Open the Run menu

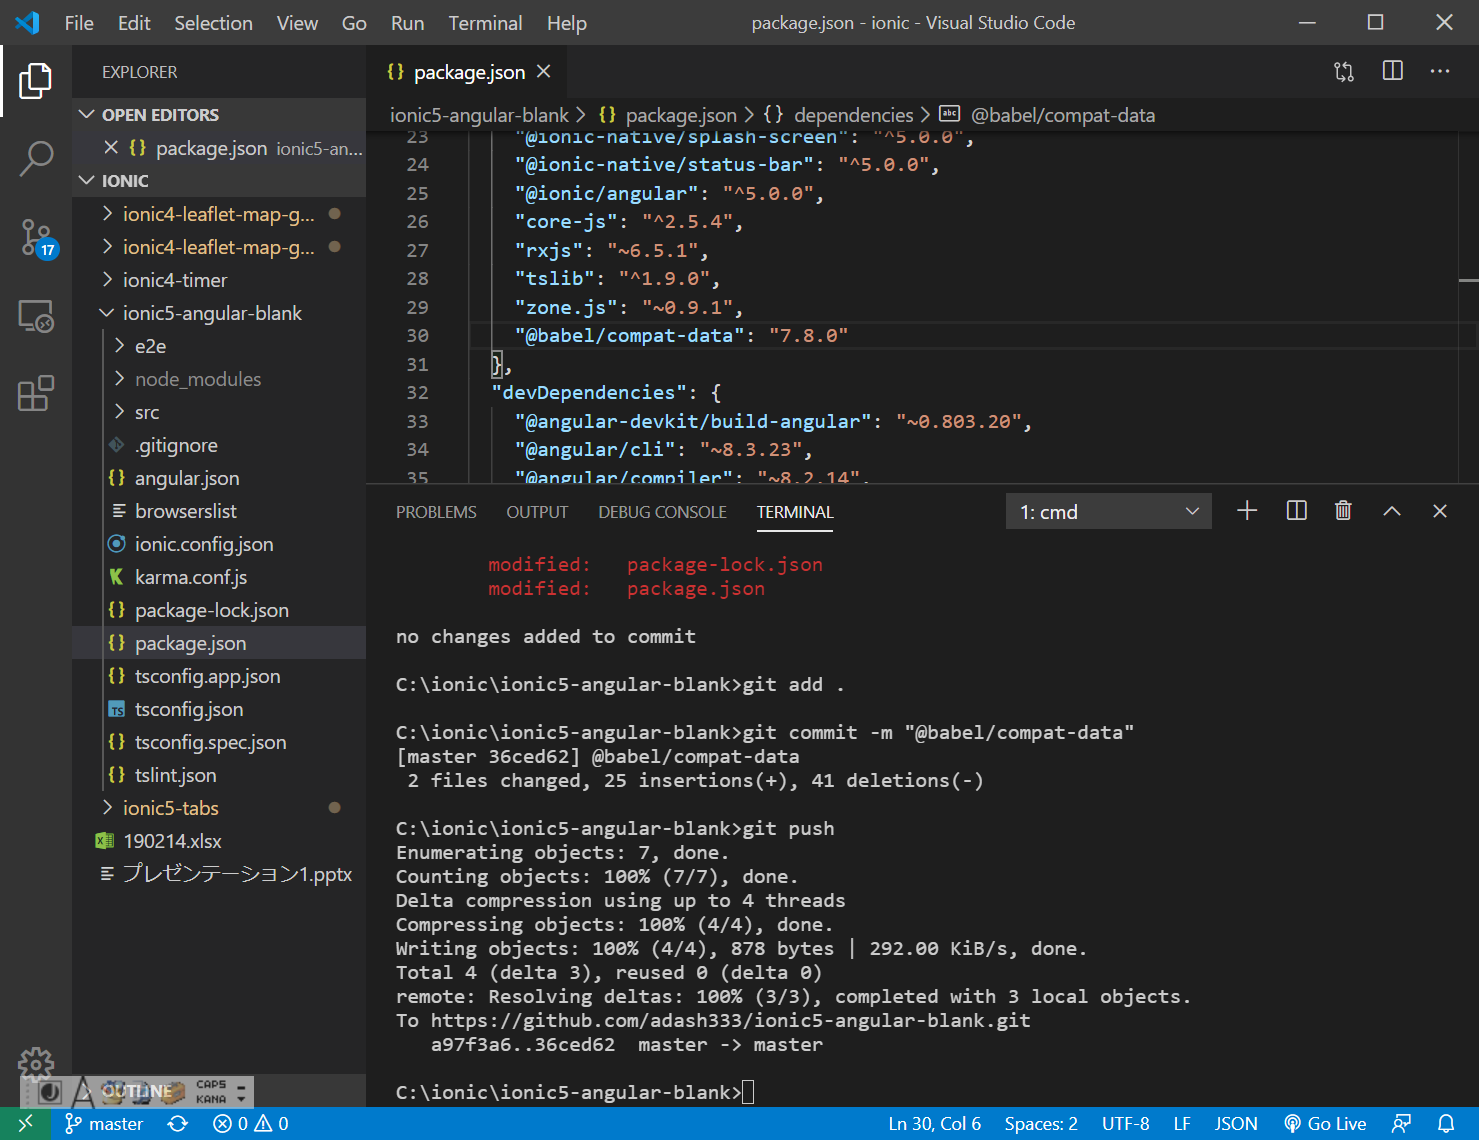point(407,23)
